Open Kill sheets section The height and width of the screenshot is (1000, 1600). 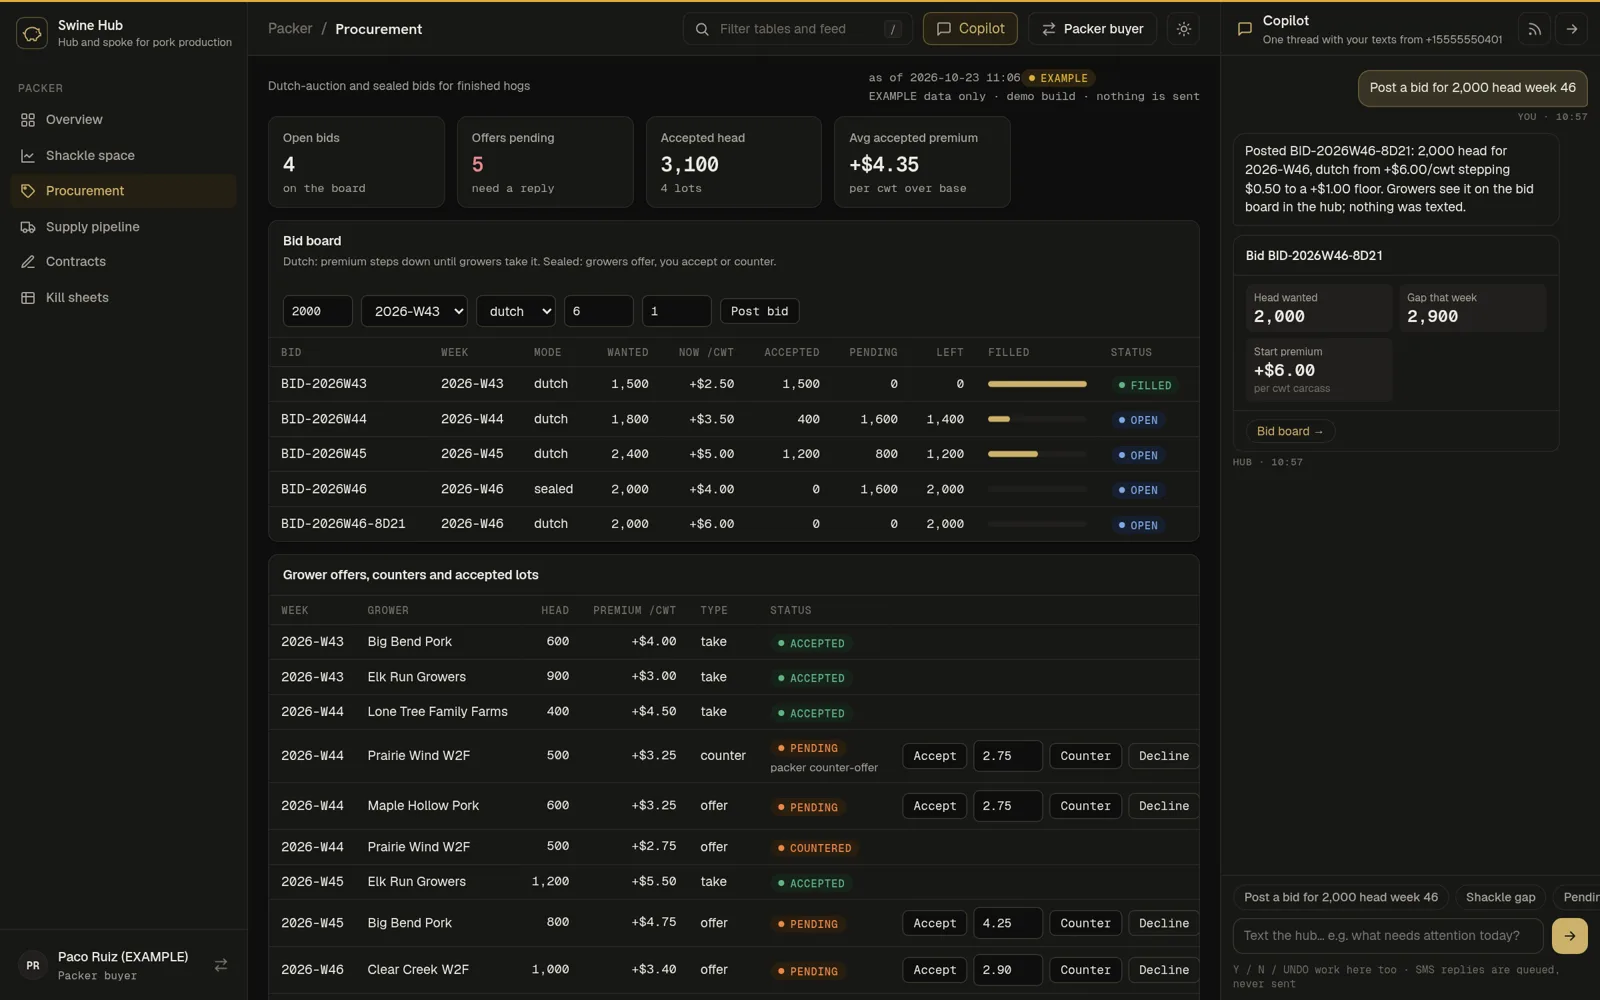tap(123, 298)
